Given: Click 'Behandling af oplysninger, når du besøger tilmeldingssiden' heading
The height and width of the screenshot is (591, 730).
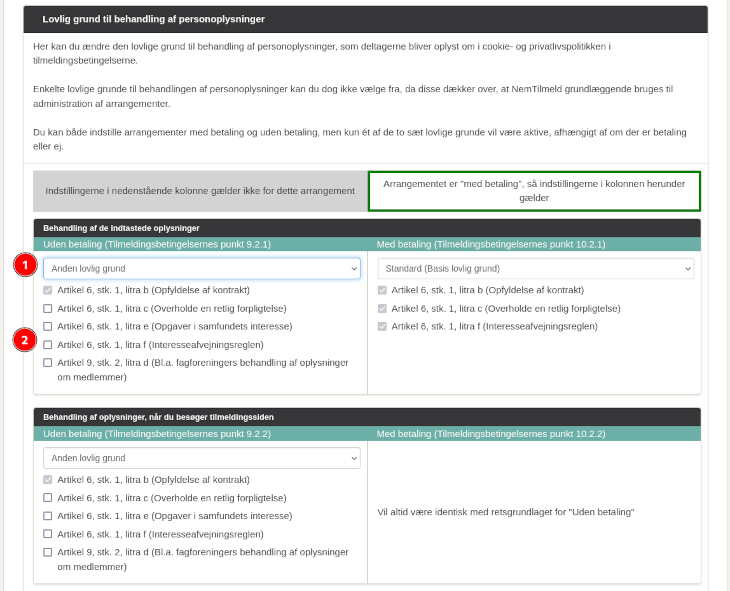Looking at the screenshot, I should pos(158,417).
